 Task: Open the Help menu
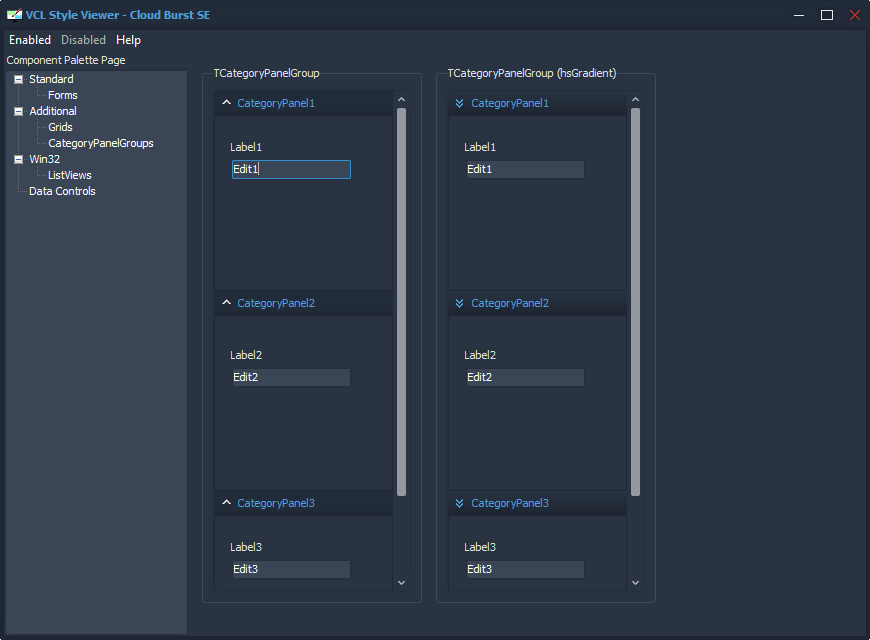(x=128, y=40)
